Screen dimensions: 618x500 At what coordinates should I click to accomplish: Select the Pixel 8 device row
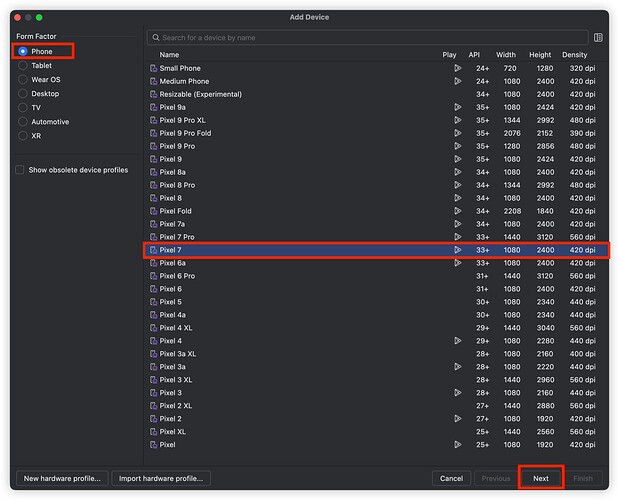pyautogui.click(x=375, y=198)
